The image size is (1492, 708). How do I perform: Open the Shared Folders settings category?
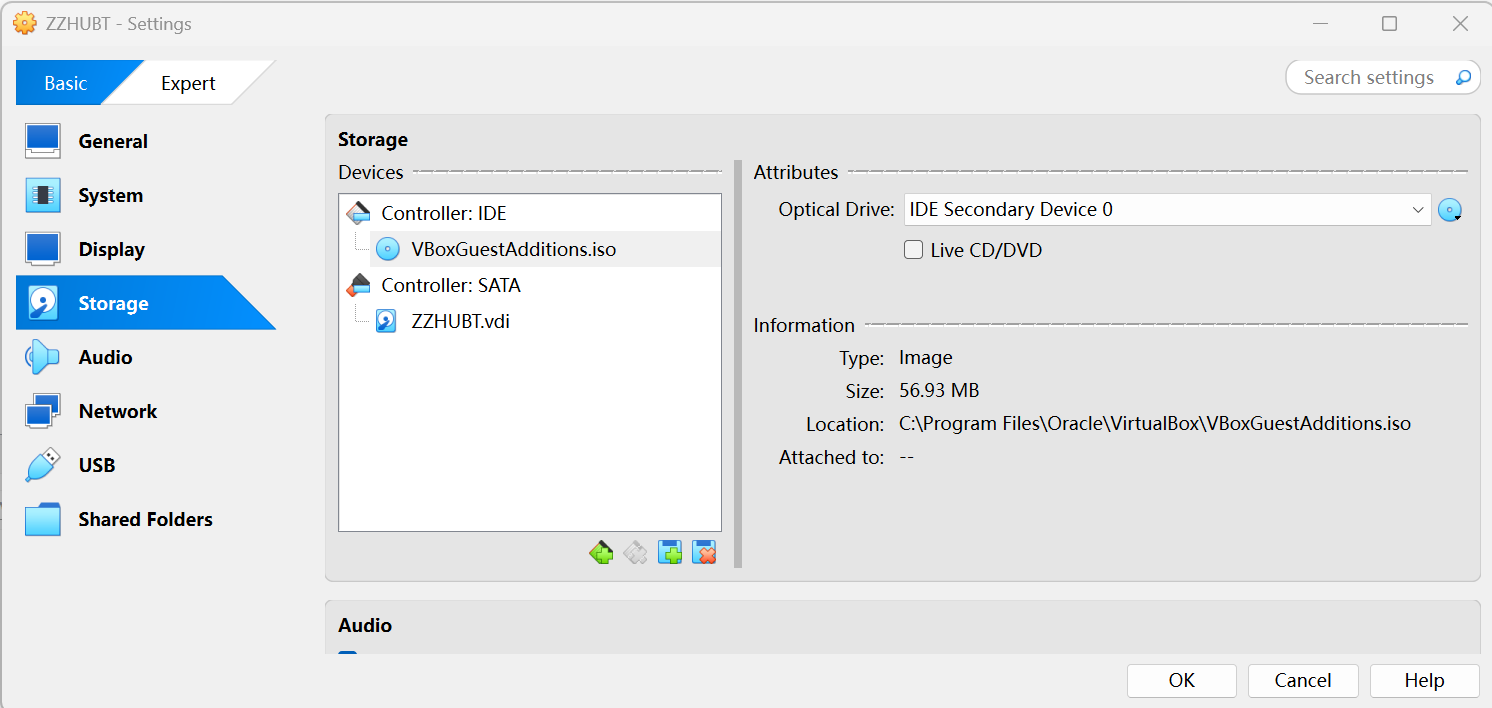146,519
